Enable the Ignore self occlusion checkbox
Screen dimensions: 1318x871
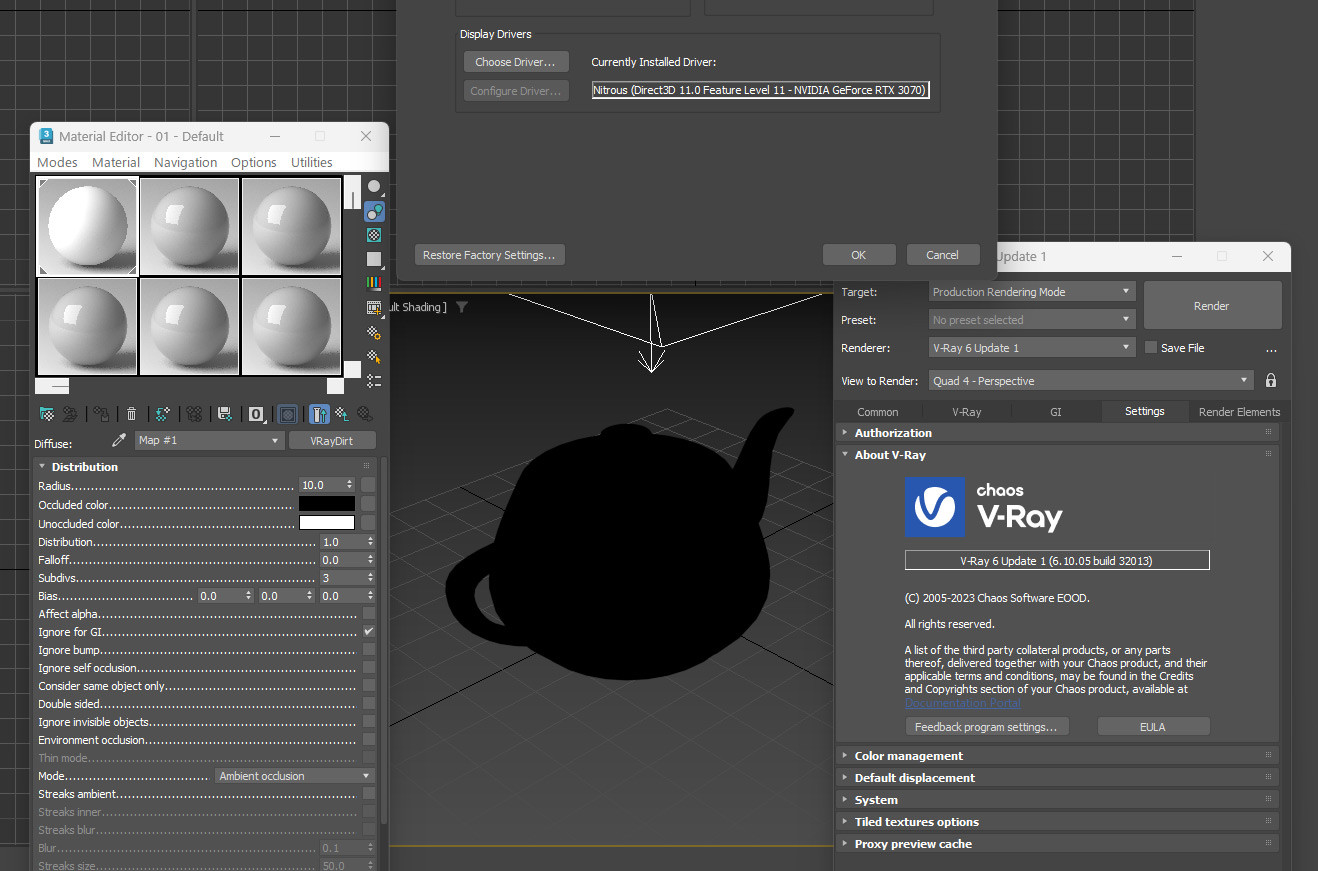coord(369,668)
